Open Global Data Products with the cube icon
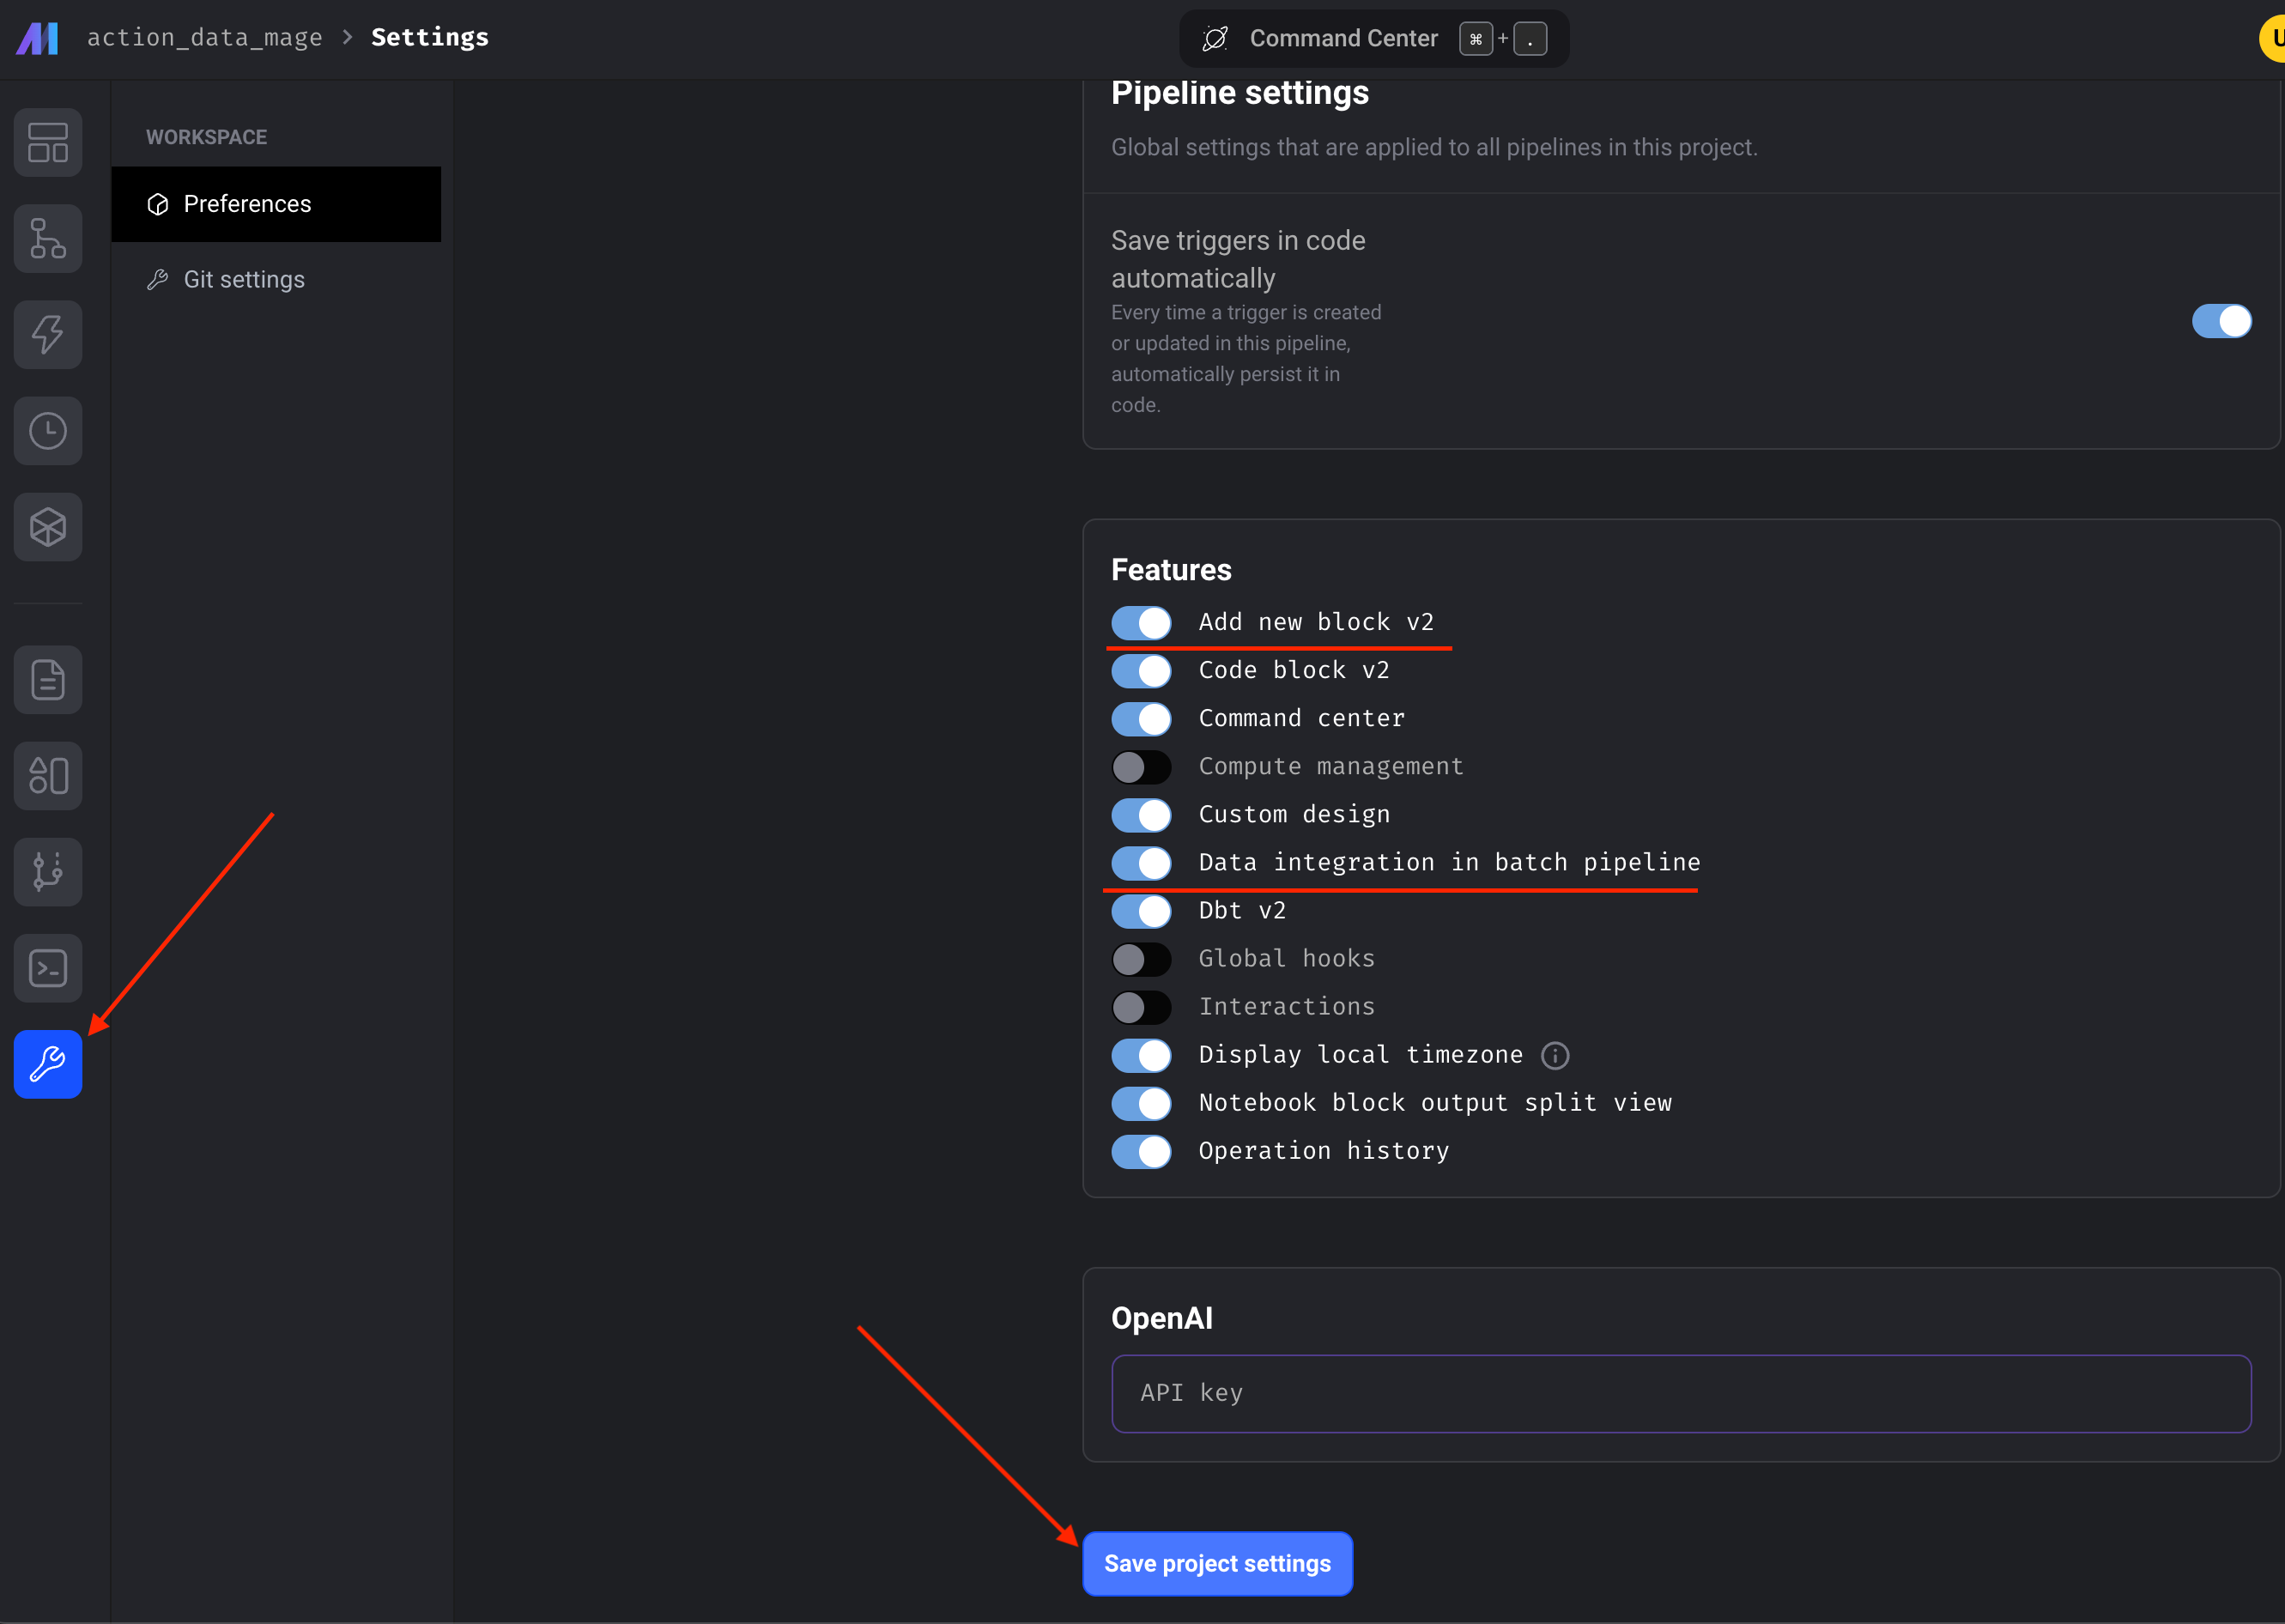The width and height of the screenshot is (2285, 1624). (x=47, y=526)
